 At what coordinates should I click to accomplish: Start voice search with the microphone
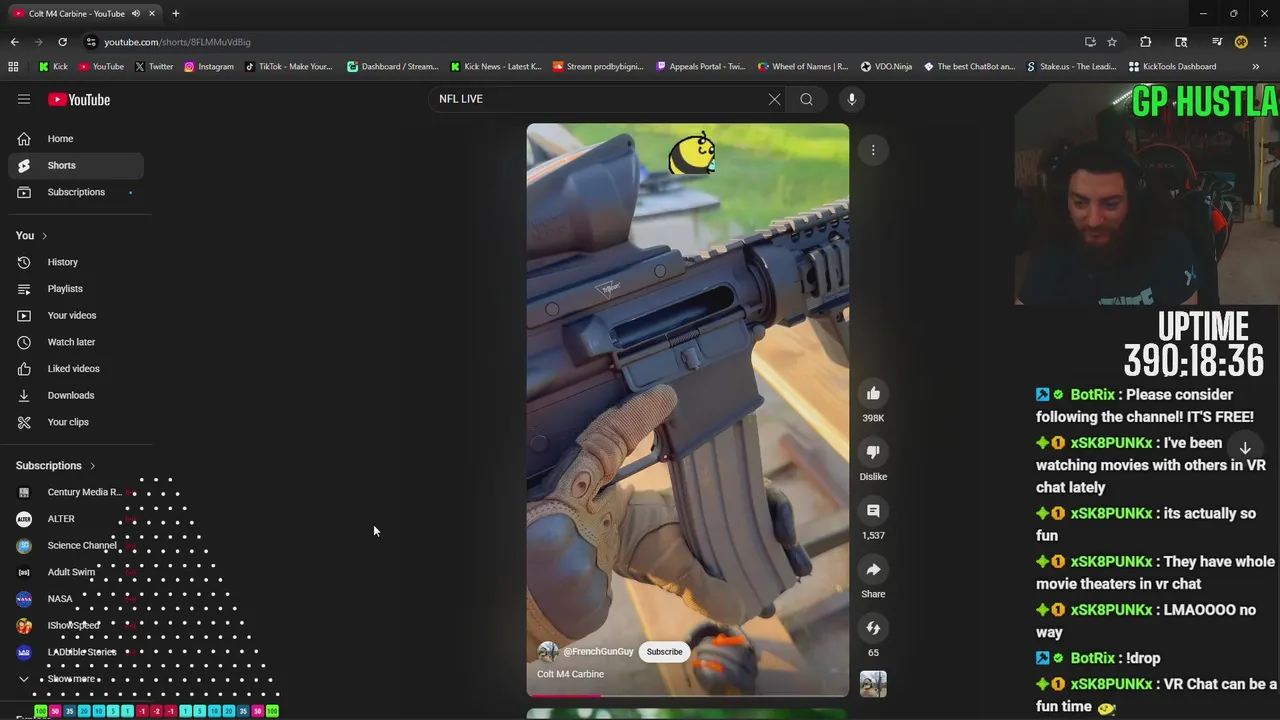tap(852, 99)
